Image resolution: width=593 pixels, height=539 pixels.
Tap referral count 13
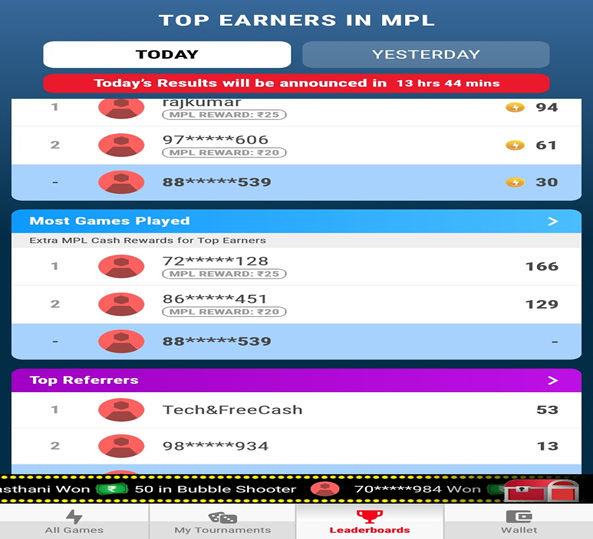(x=548, y=446)
